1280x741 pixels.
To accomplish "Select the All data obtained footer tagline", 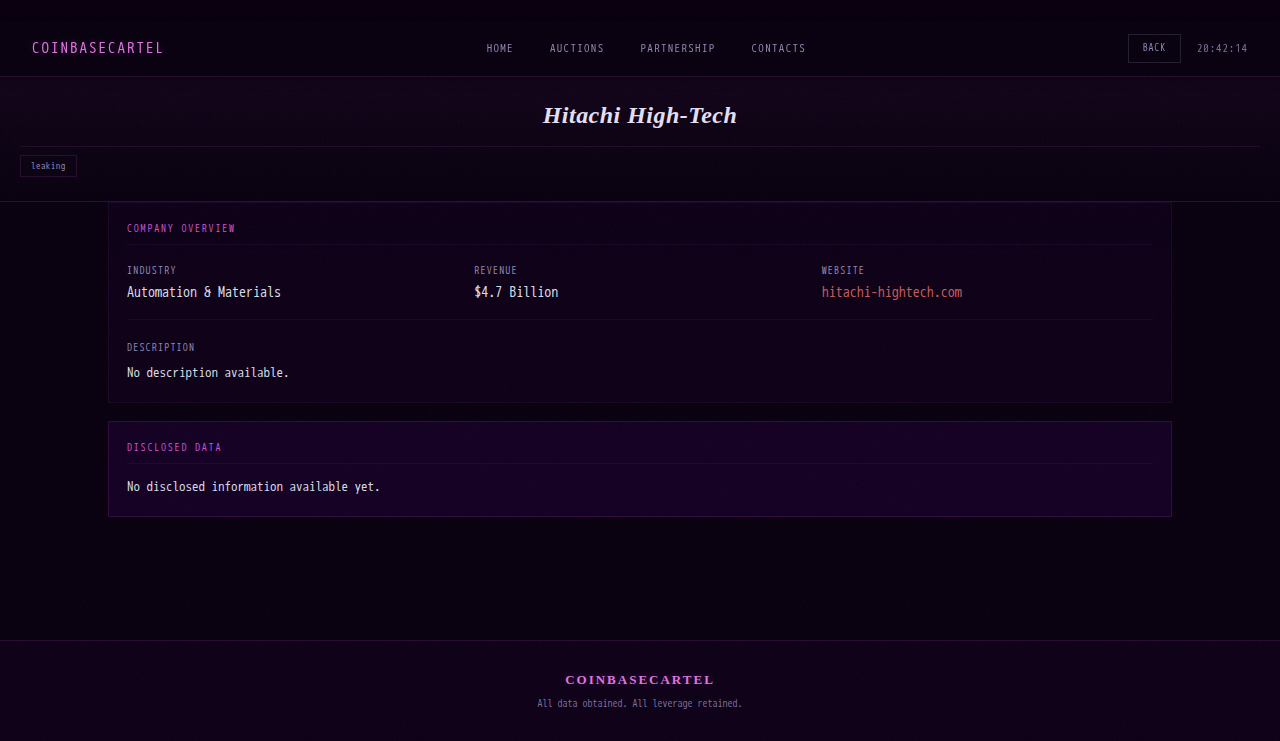I will (640, 704).
